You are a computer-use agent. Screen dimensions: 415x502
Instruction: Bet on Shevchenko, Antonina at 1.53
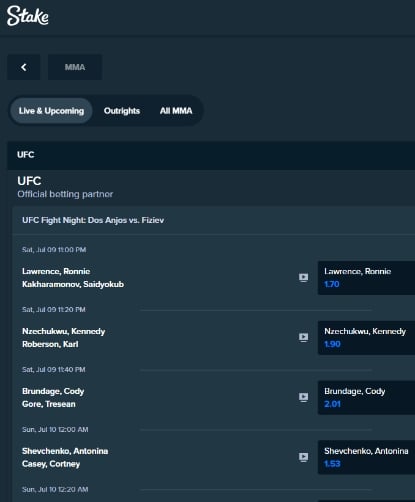[x=366, y=457]
